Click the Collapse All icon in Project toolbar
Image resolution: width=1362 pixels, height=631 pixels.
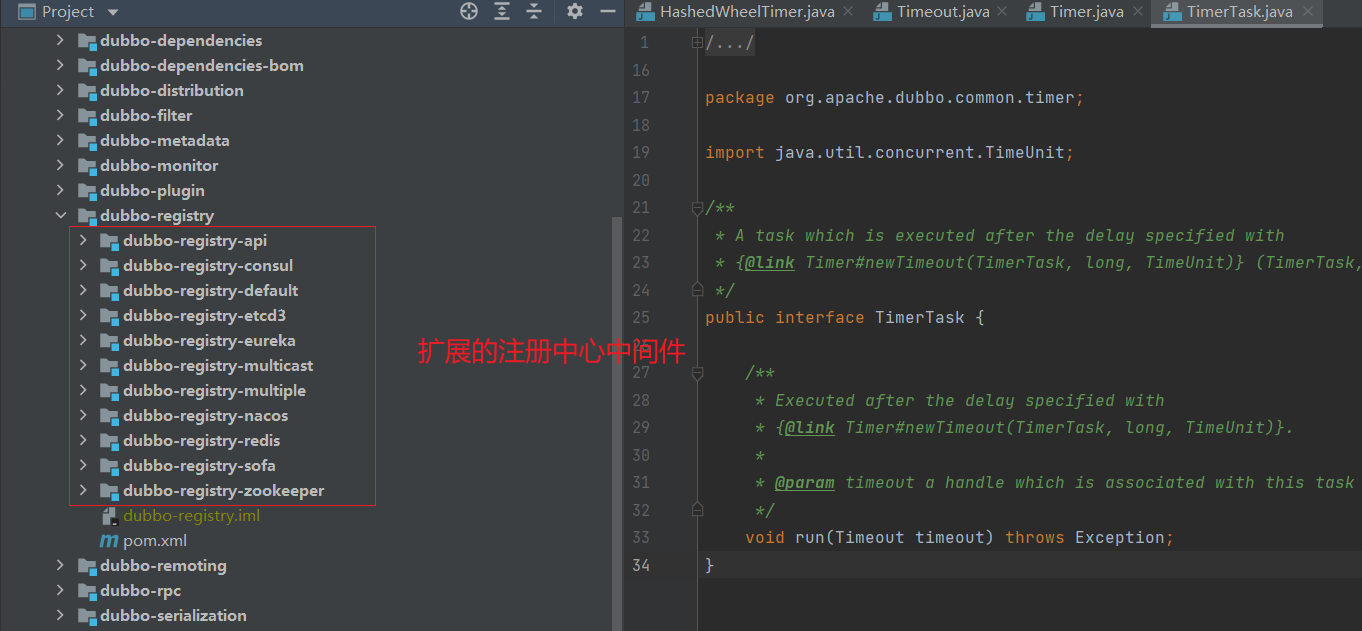click(x=535, y=11)
